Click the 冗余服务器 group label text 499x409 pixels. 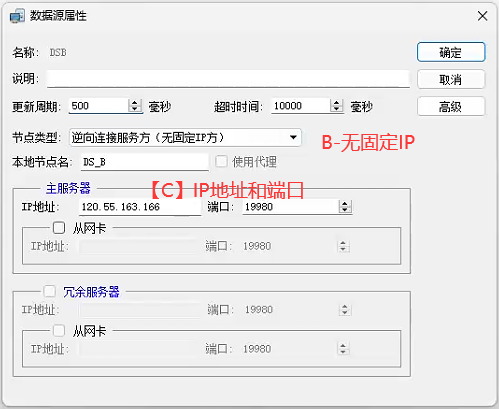tap(91, 292)
